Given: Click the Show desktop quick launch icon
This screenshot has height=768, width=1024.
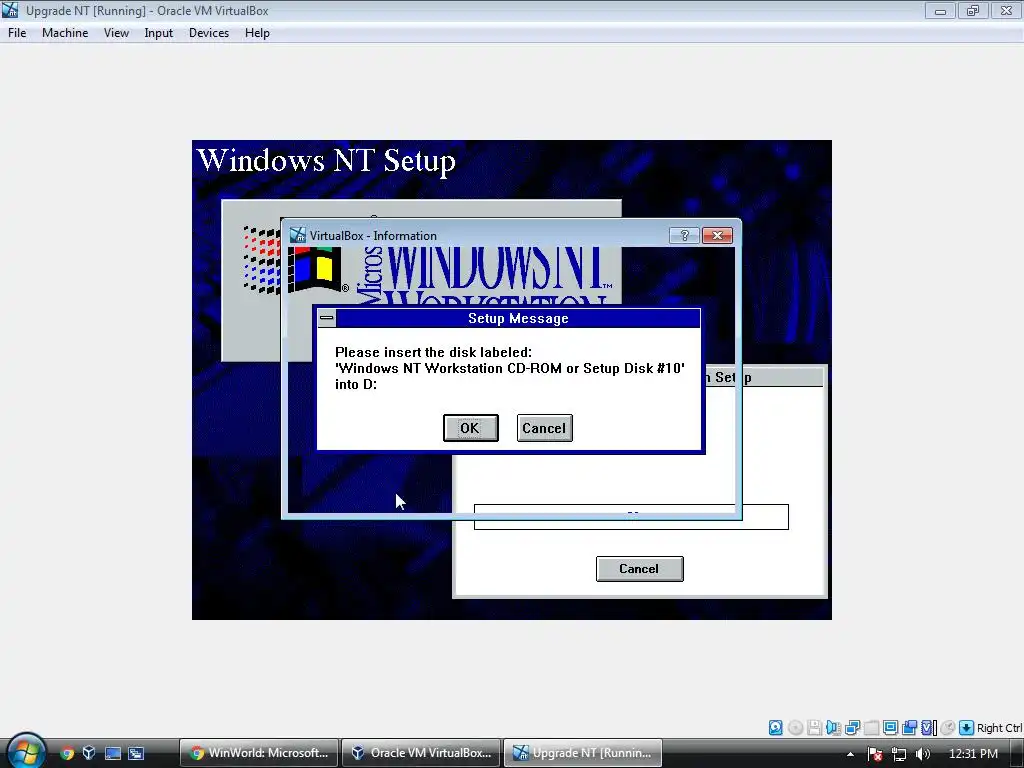Looking at the screenshot, I should (113, 753).
